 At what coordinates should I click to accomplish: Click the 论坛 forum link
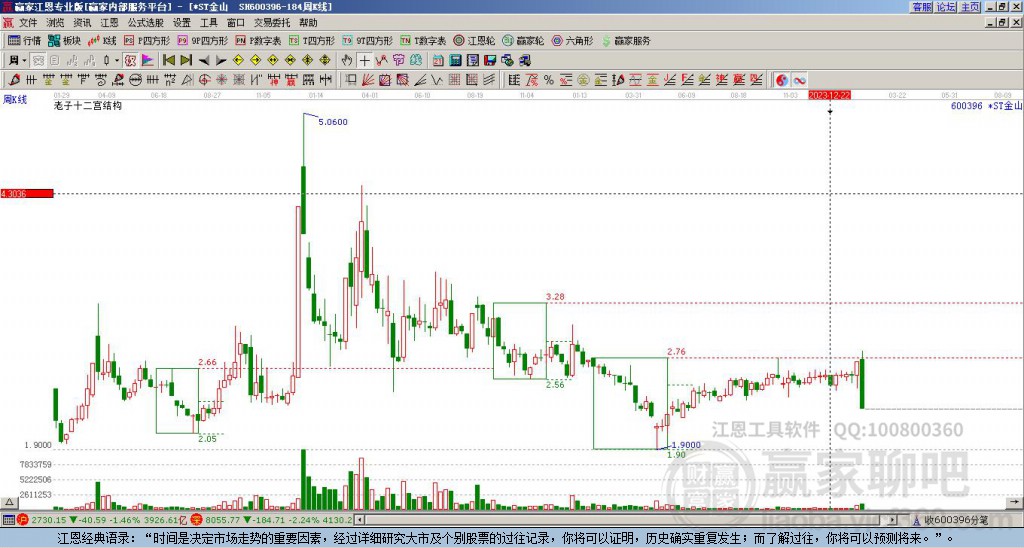pyautogui.click(x=946, y=7)
